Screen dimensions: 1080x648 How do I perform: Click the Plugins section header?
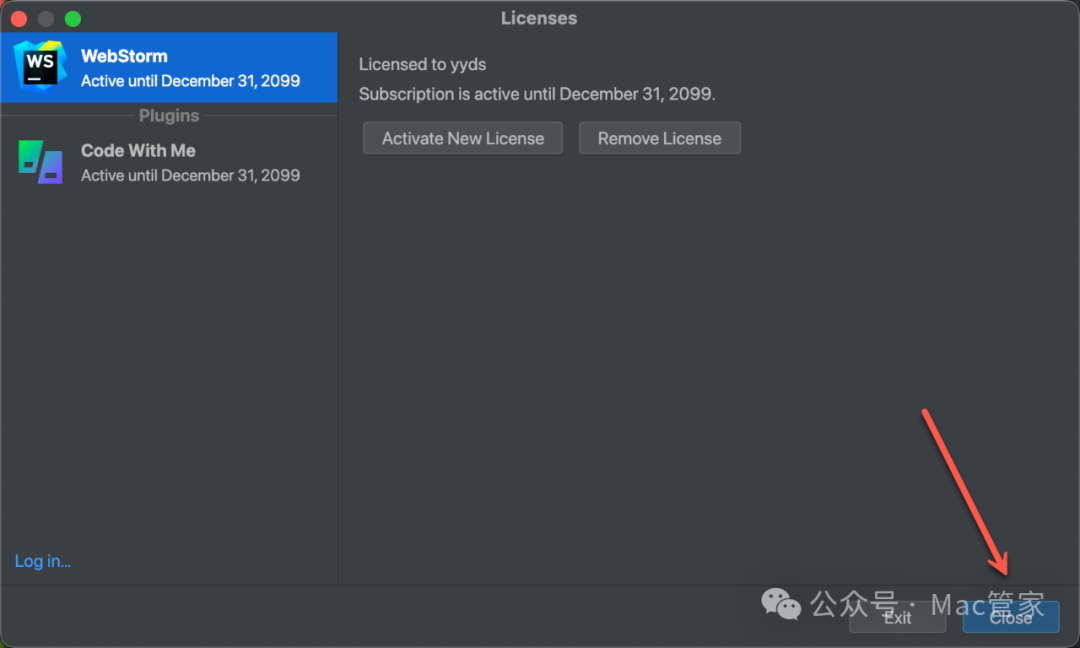169,116
